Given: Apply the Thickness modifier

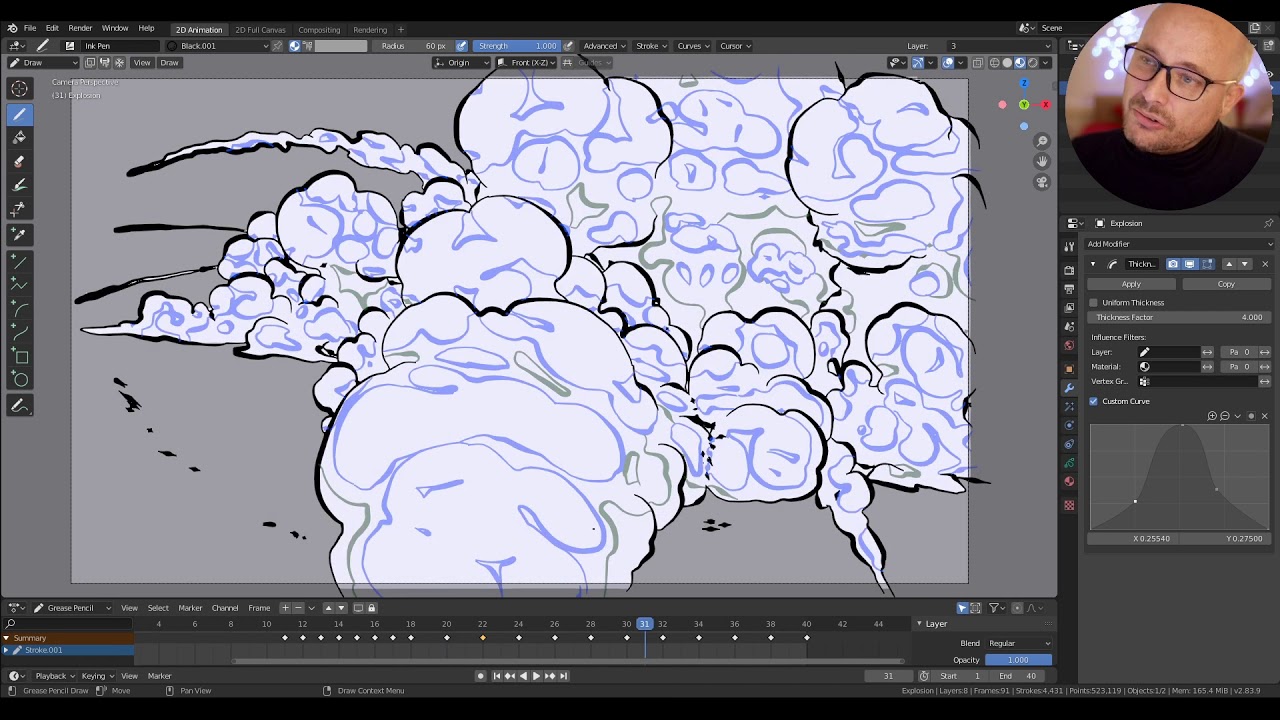Looking at the screenshot, I should pos(1131,284).
